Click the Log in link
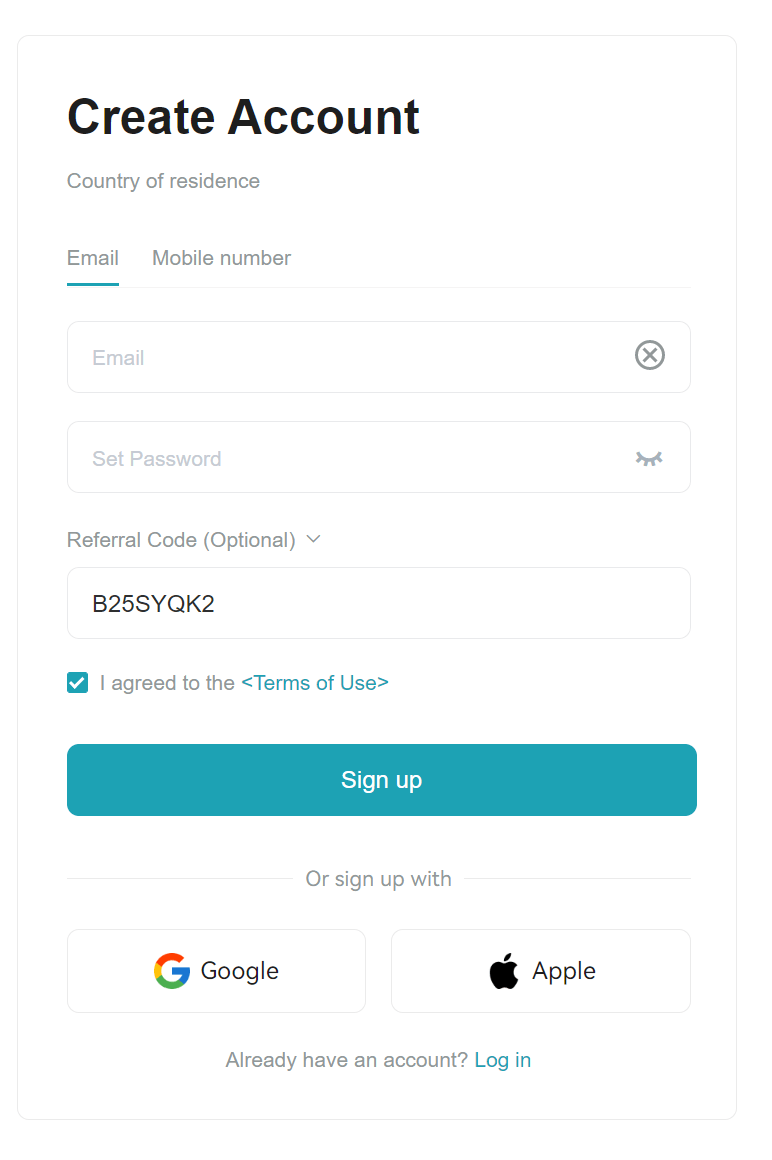772x1160 pixels. coord(503,1059)
